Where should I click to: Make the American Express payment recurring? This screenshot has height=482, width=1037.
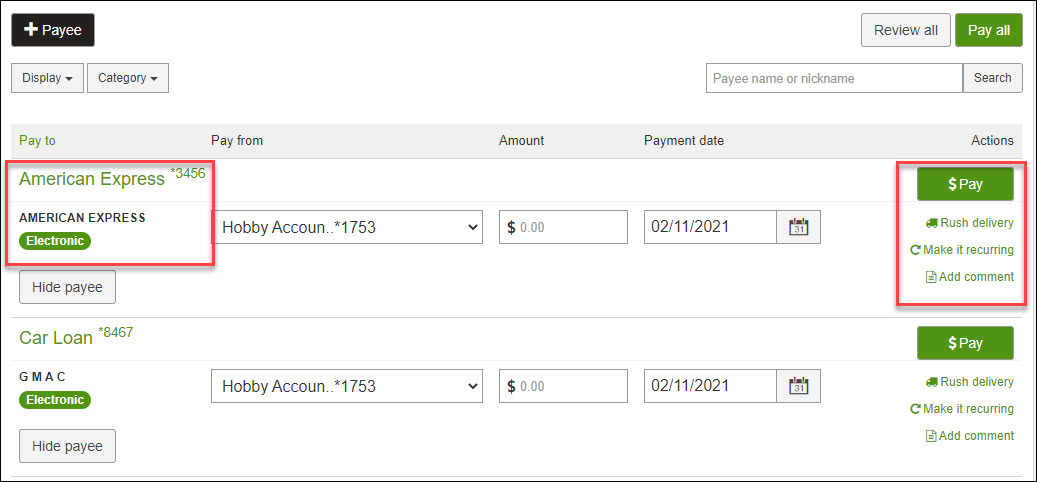[962, 250]
